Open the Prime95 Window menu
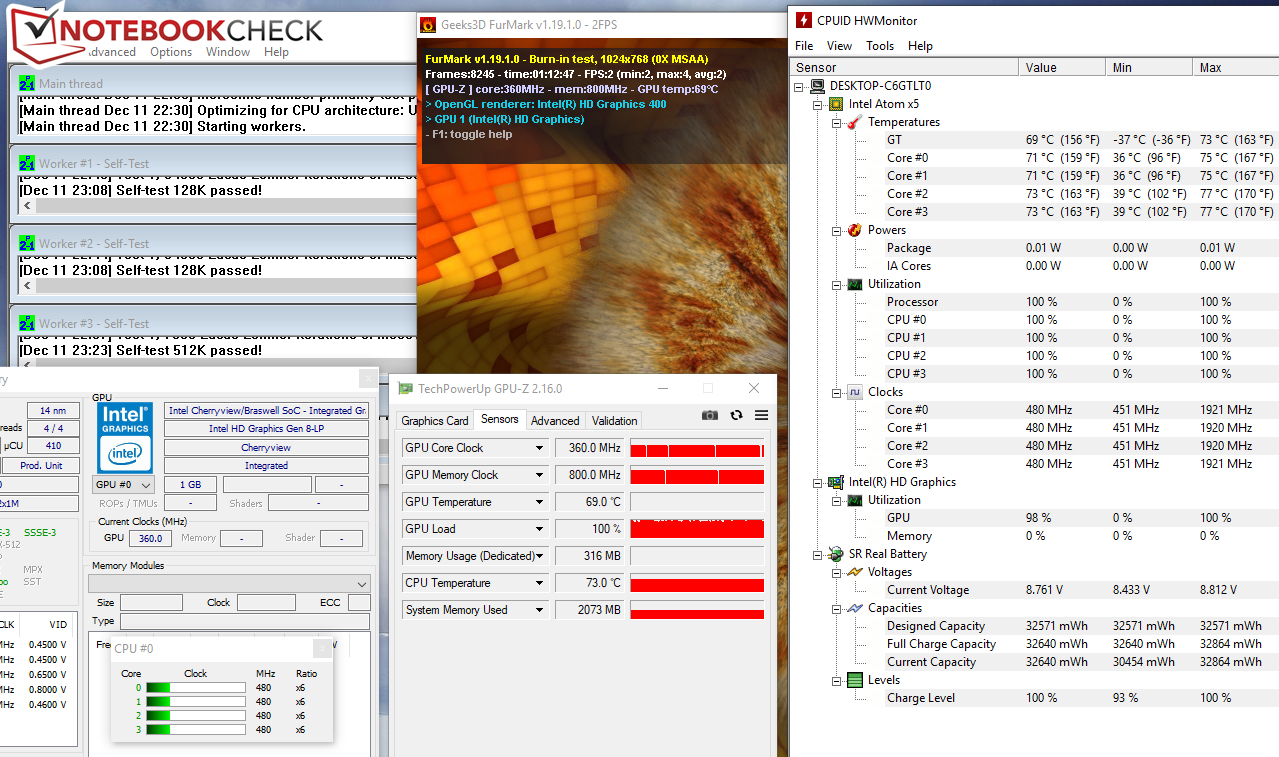Image resolution: width=1279 pixels, height=757 pixels. (x=228, y=52)
